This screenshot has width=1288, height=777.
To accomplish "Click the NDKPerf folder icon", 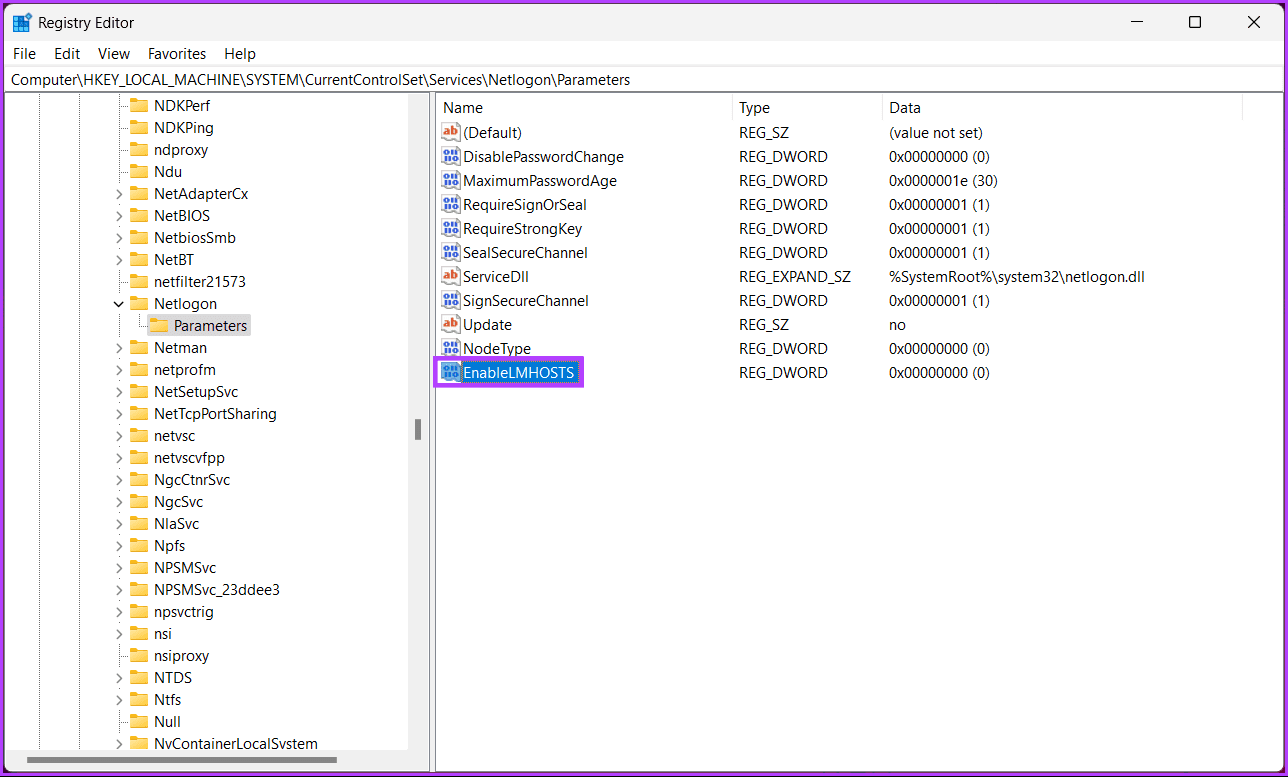I will [x=139, y=105].
